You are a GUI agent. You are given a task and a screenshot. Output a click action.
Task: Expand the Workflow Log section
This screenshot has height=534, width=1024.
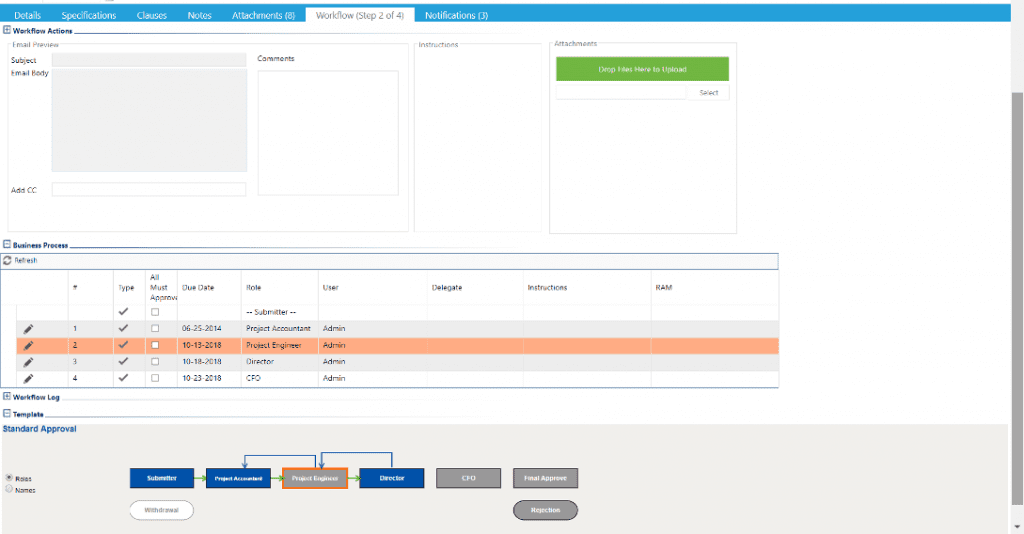point(7,396)
